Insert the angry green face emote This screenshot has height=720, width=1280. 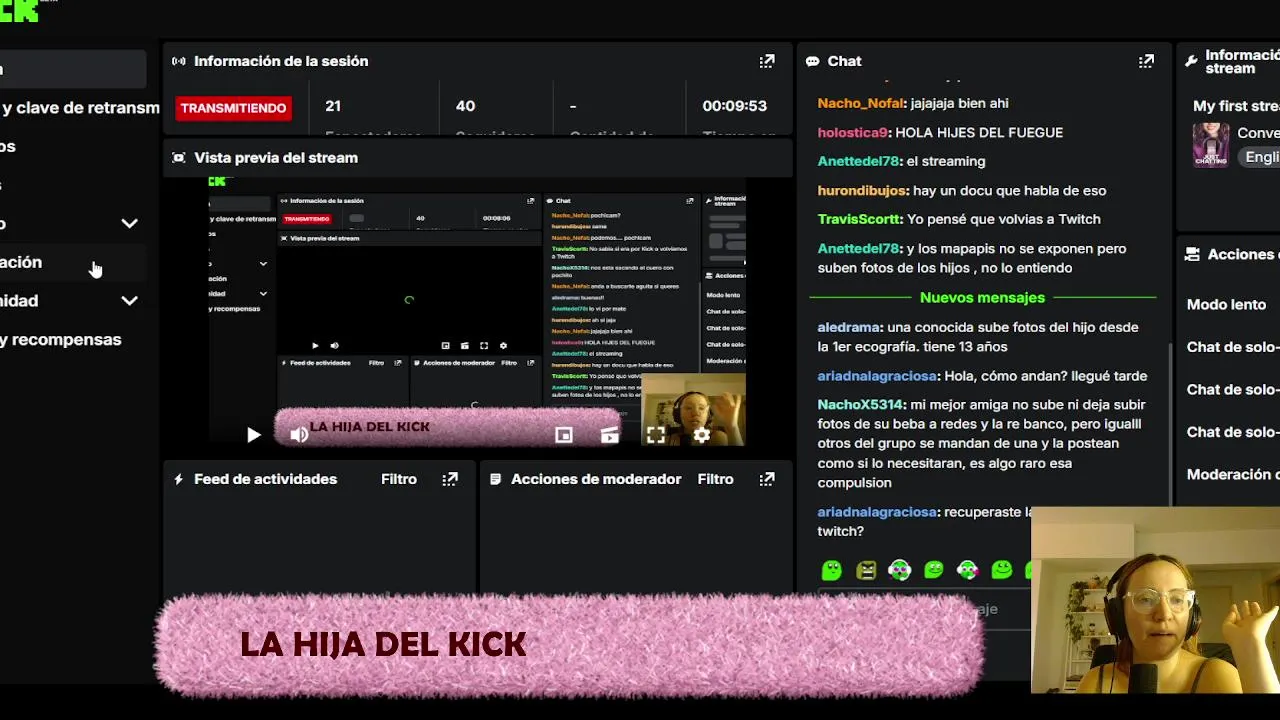[x=866, y=570]
